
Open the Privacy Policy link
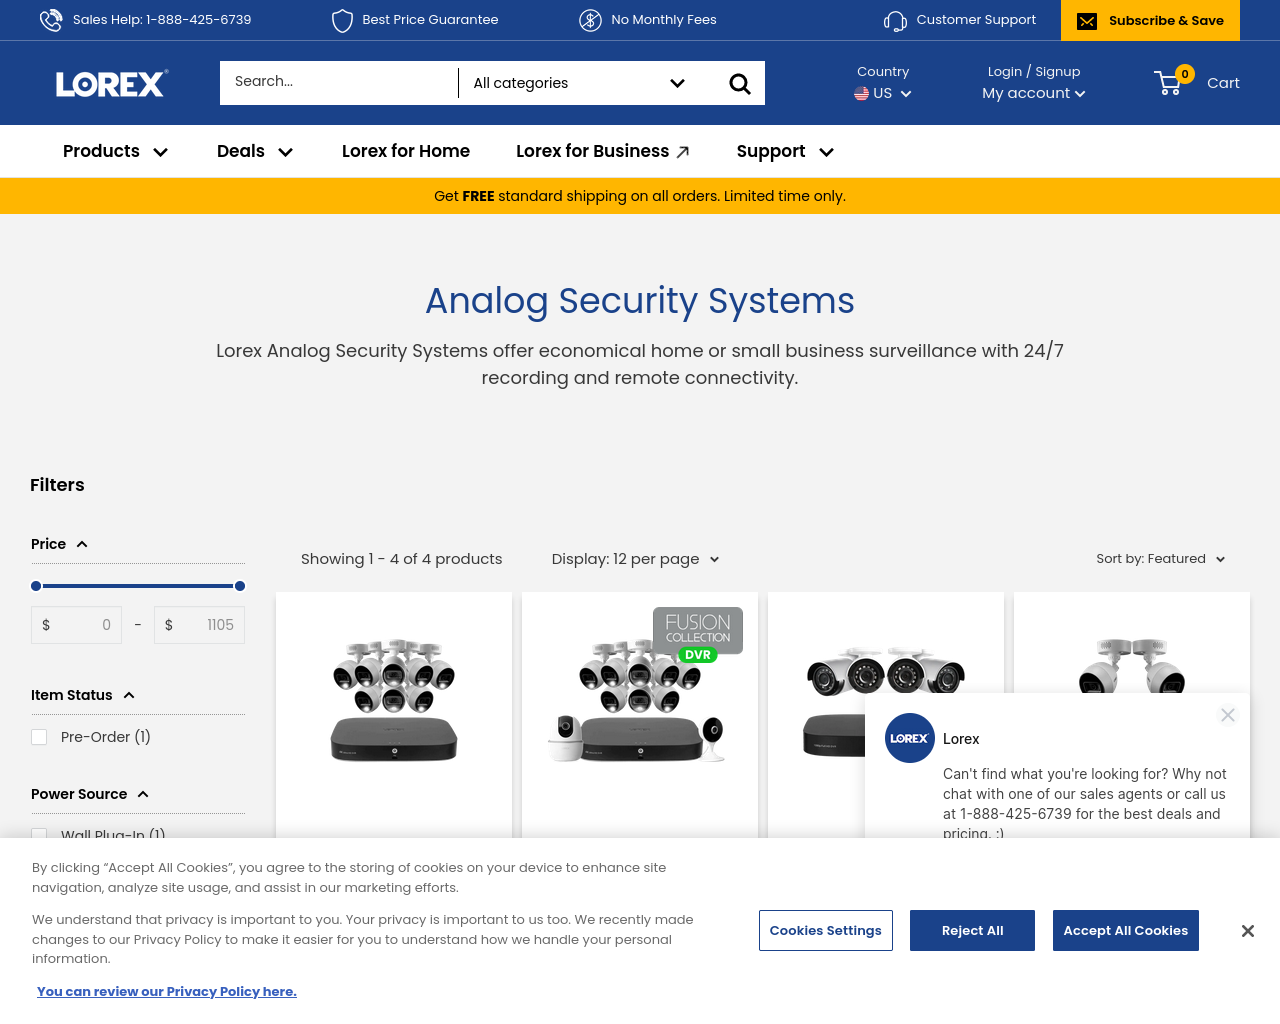click(x=167, y=991)
